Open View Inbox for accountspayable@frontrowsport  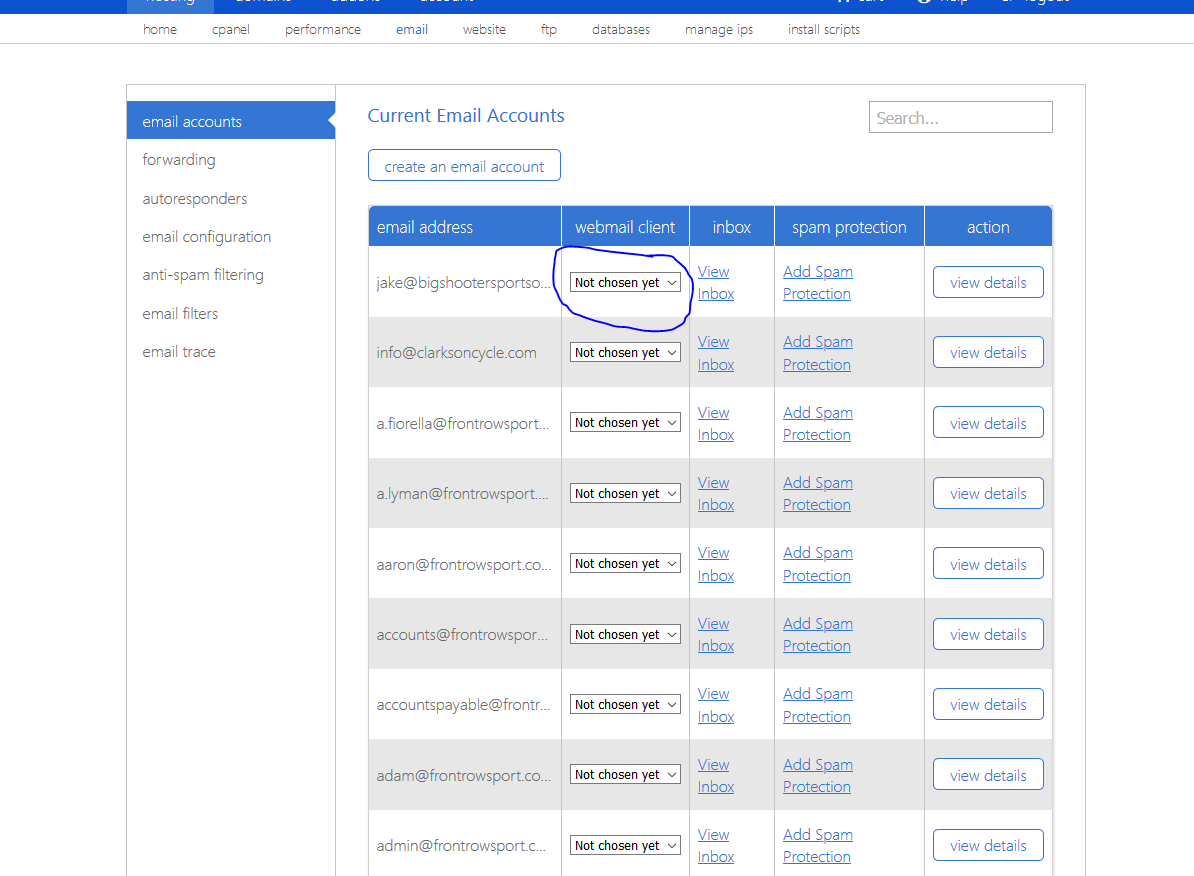tap(715, 705)
